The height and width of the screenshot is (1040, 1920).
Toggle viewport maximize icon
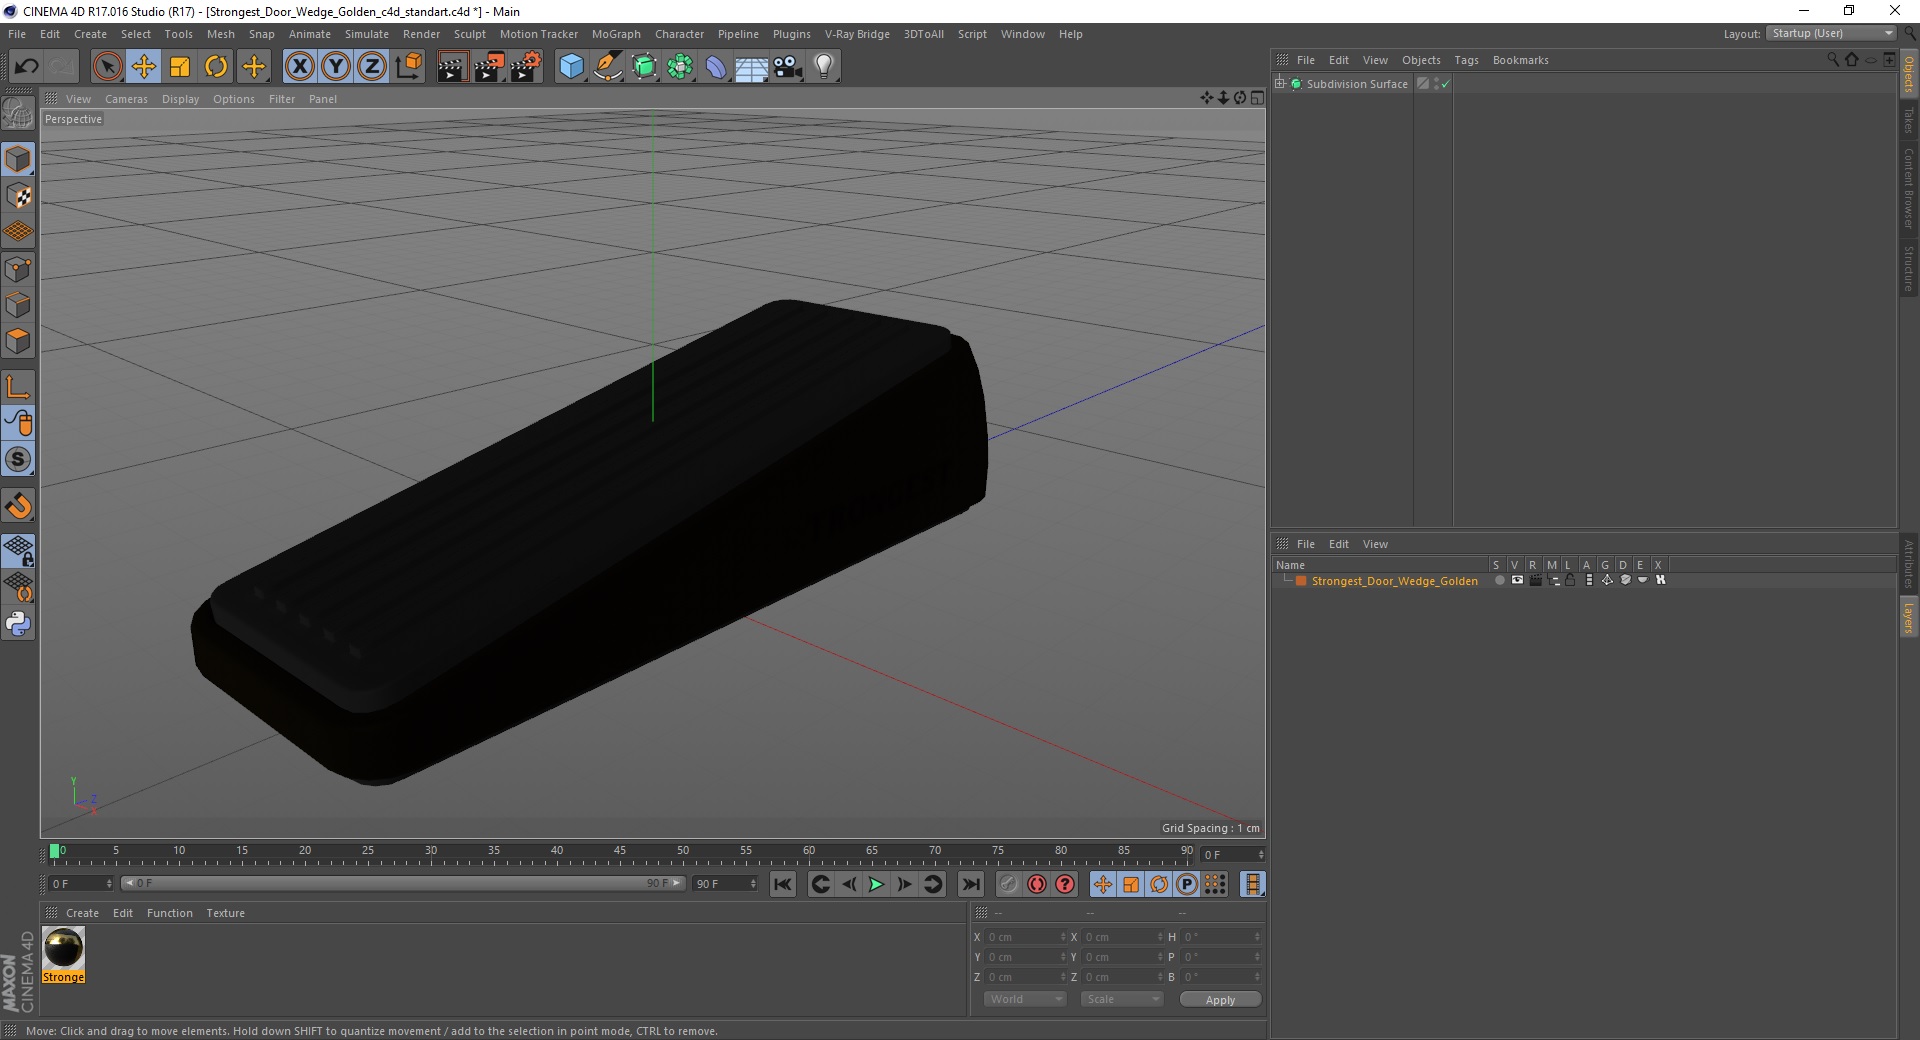coord(1257,98)
